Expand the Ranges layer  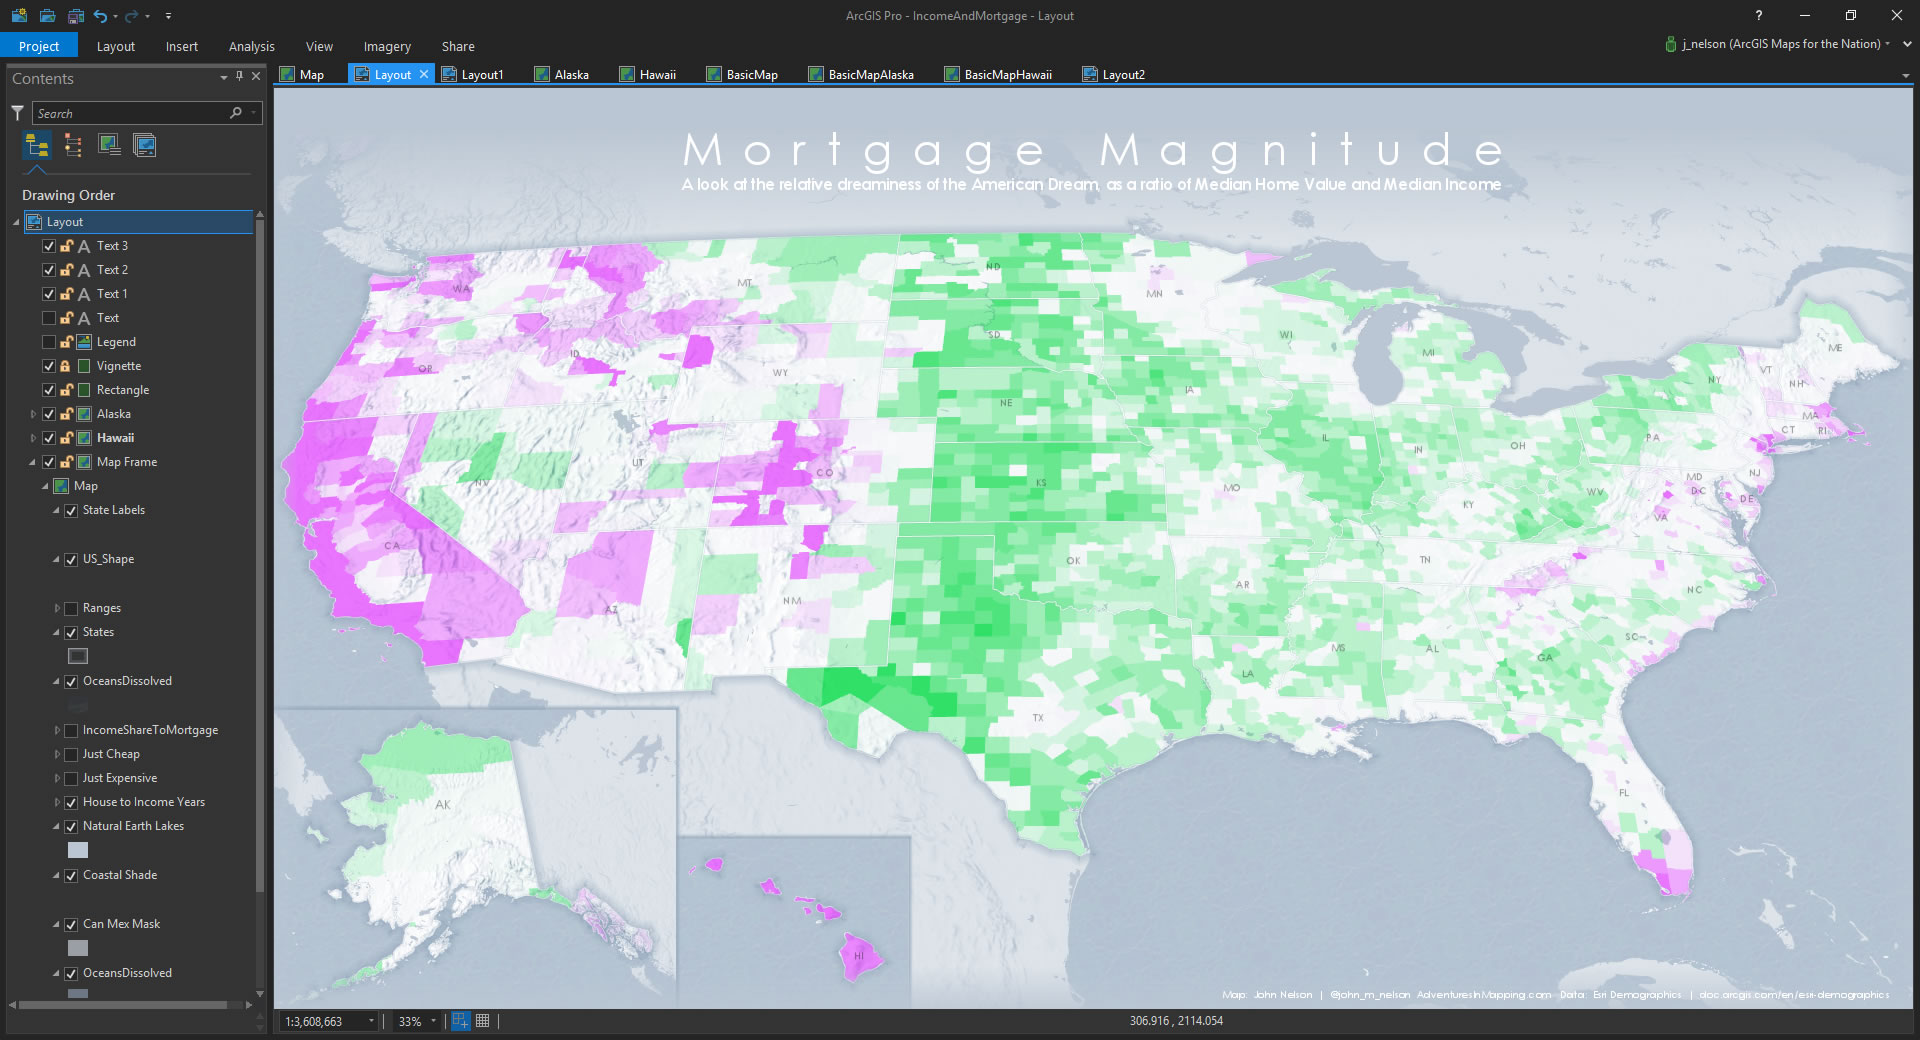[57, 608]
